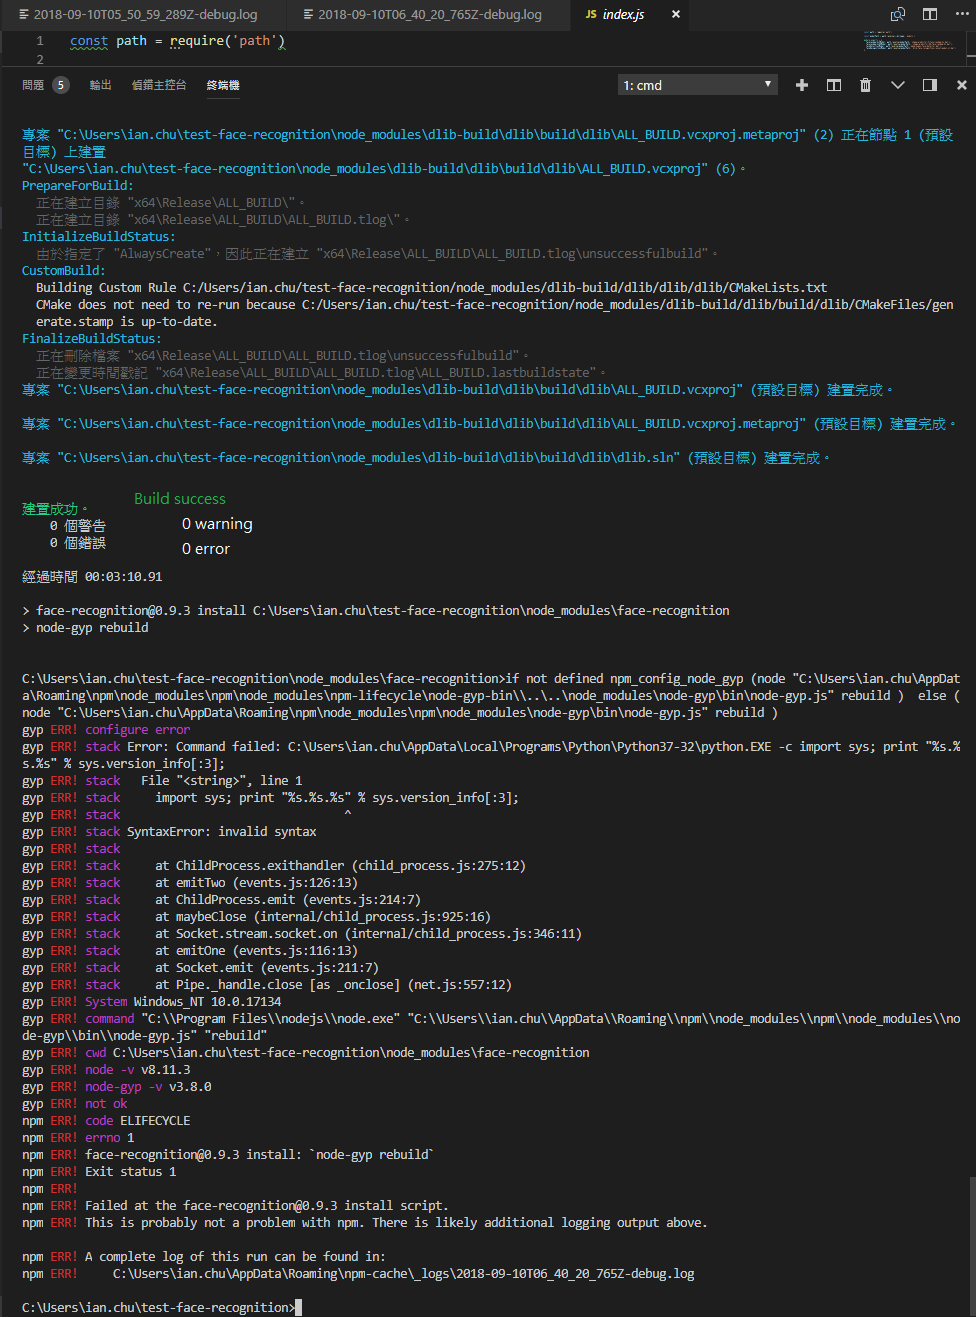The width and height of the screenshot is (976, 1318).
Task: Switch to the 問題 (Problems) panel tab
Action: click(x=33, y=85)
